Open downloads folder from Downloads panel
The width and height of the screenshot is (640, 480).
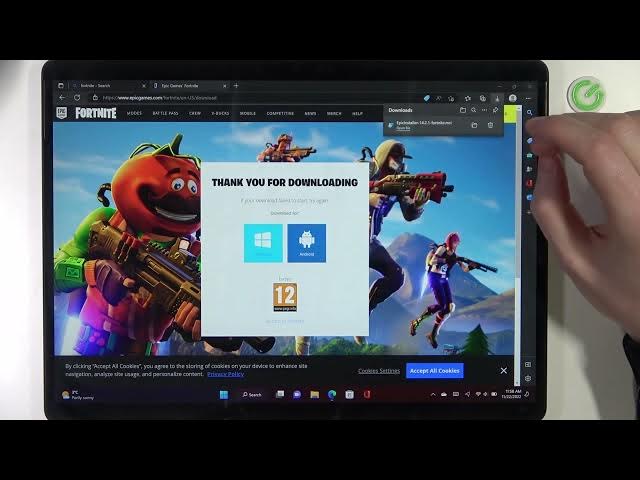pos(463,110)
